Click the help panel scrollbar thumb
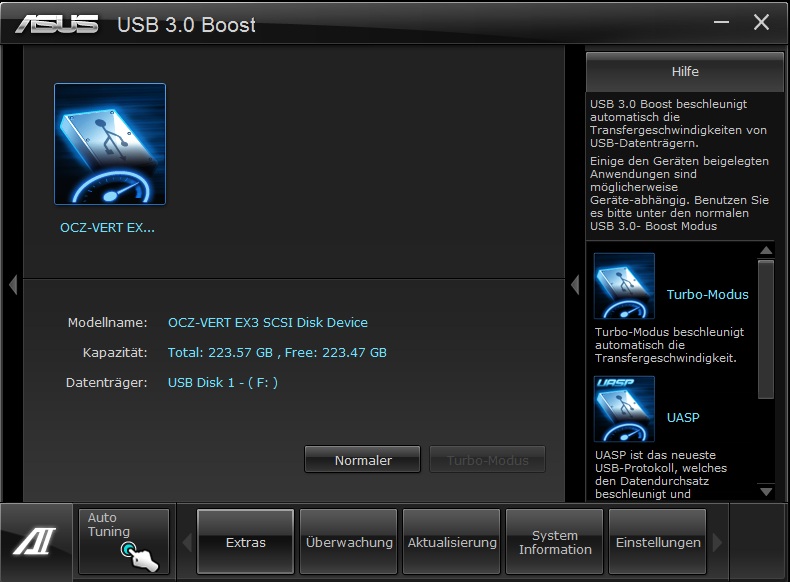Screen dimensions: 790x582 pos(766,329)
